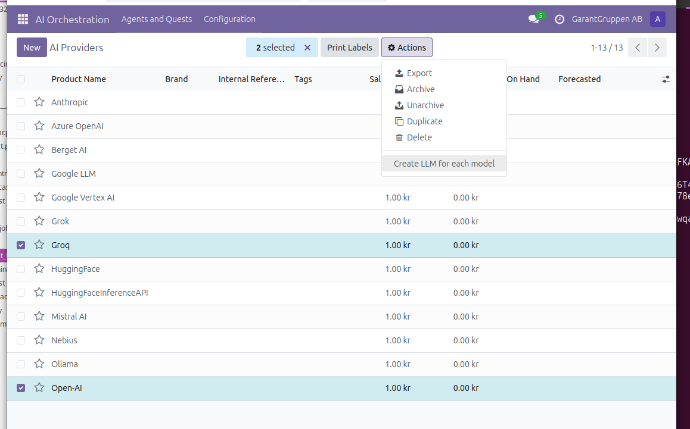Favorite the Berget AI star
690x429 pixels.
39,150
